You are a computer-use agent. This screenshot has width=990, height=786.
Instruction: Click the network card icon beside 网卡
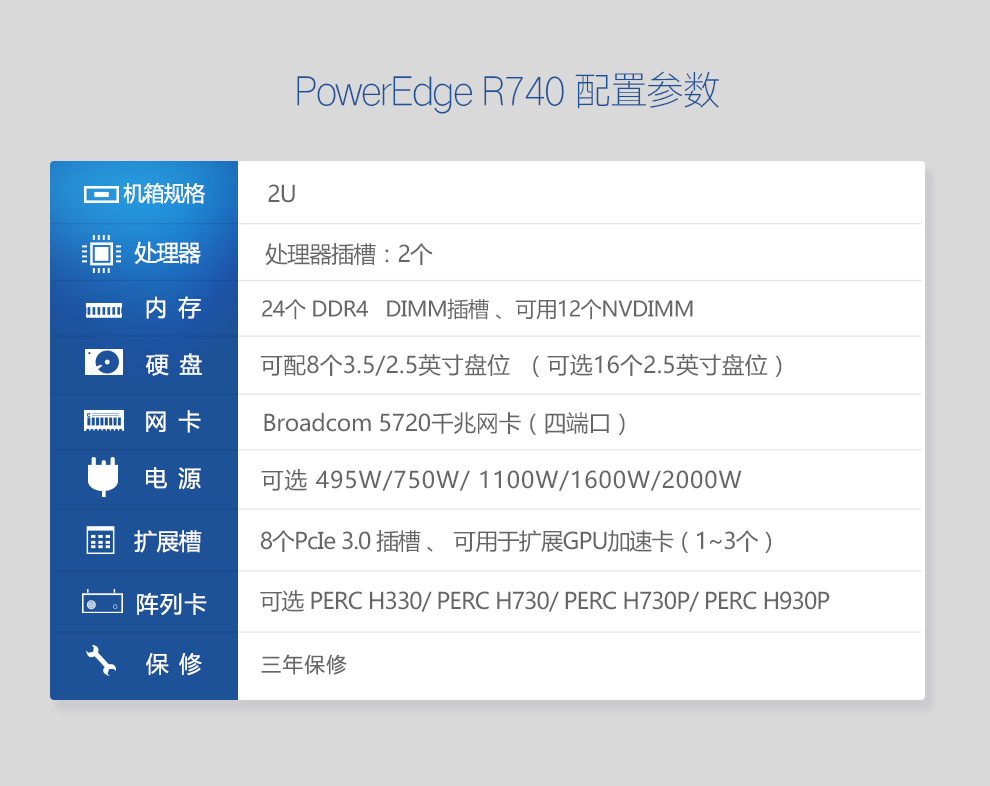[104, 420]
